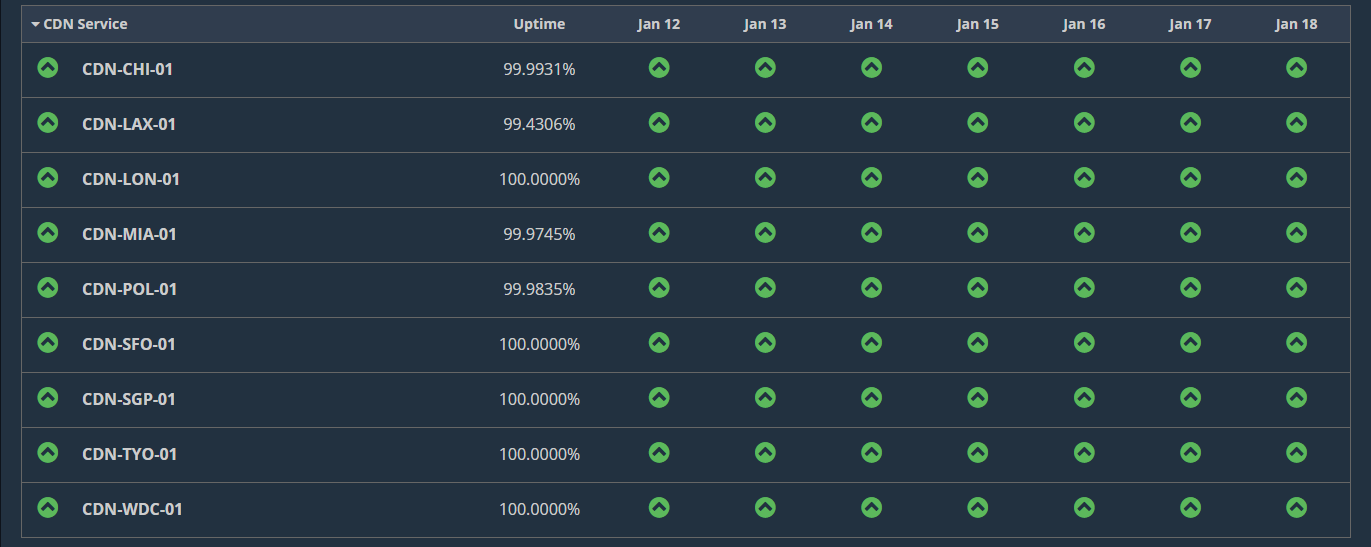Click CDN-CHI-01 status icon for Jan 12
Screen dimensions: 1371x547
click(x=658, y=67)
